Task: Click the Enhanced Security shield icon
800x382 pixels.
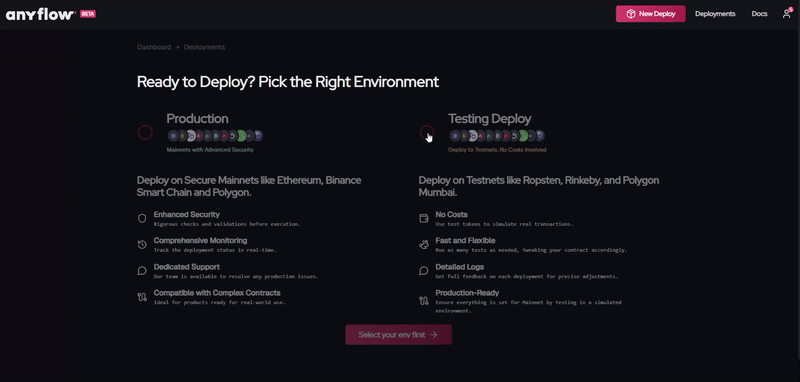Action: point(142,218)
